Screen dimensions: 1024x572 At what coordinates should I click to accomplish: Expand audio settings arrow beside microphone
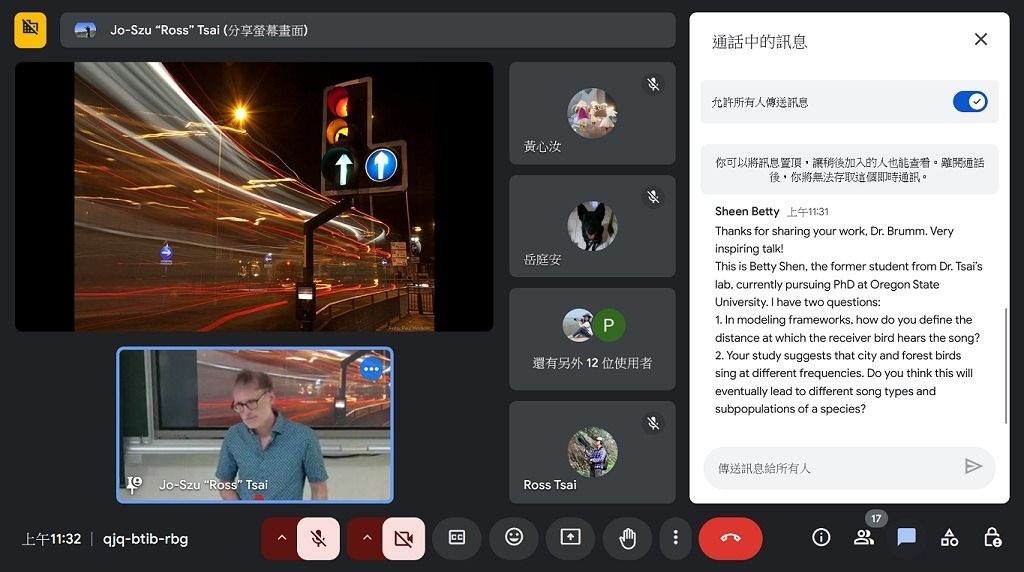[281, 538]
